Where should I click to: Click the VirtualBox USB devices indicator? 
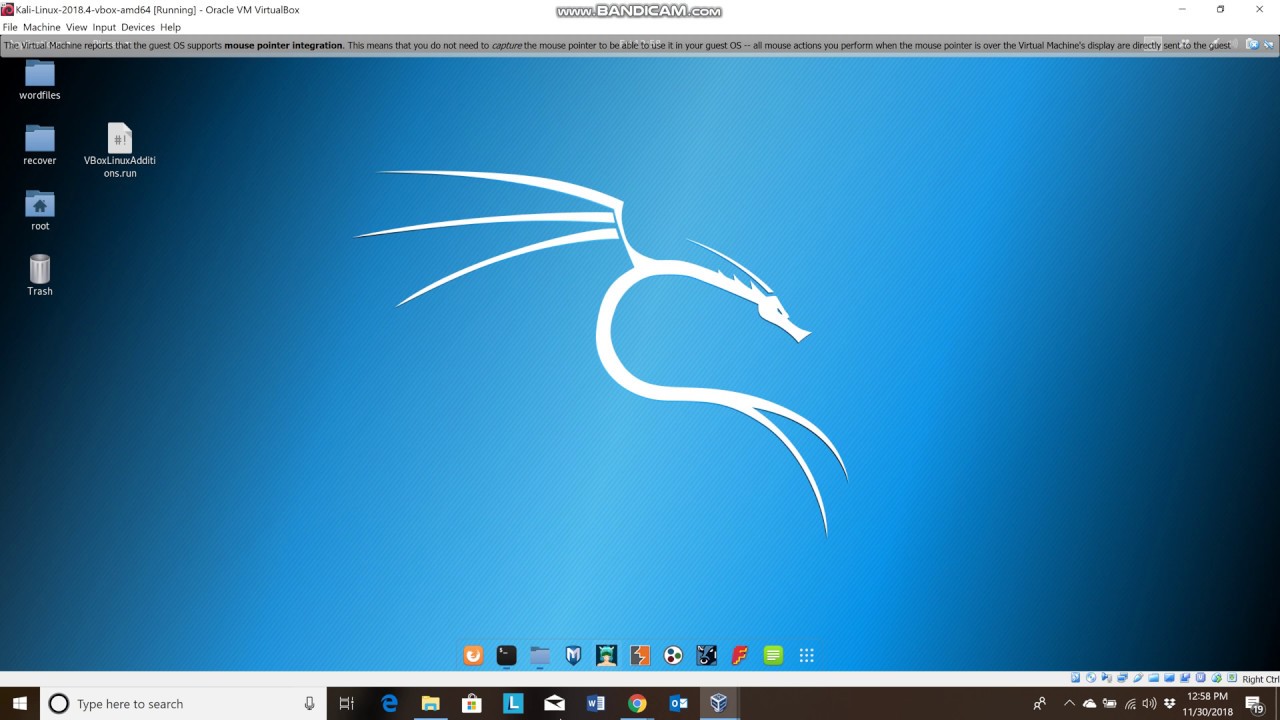[x=1138, y=678]
